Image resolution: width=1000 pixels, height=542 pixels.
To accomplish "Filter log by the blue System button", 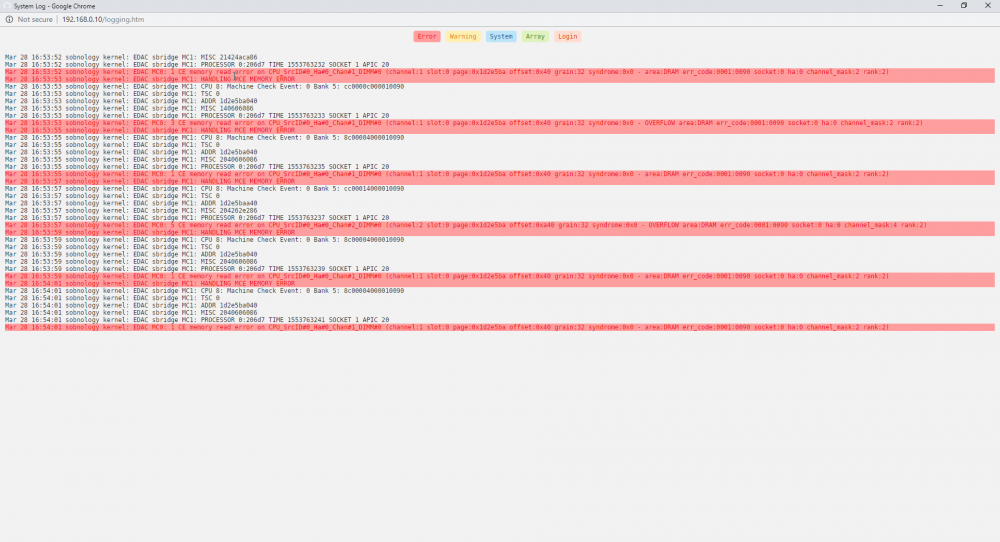I will [501, 36].
